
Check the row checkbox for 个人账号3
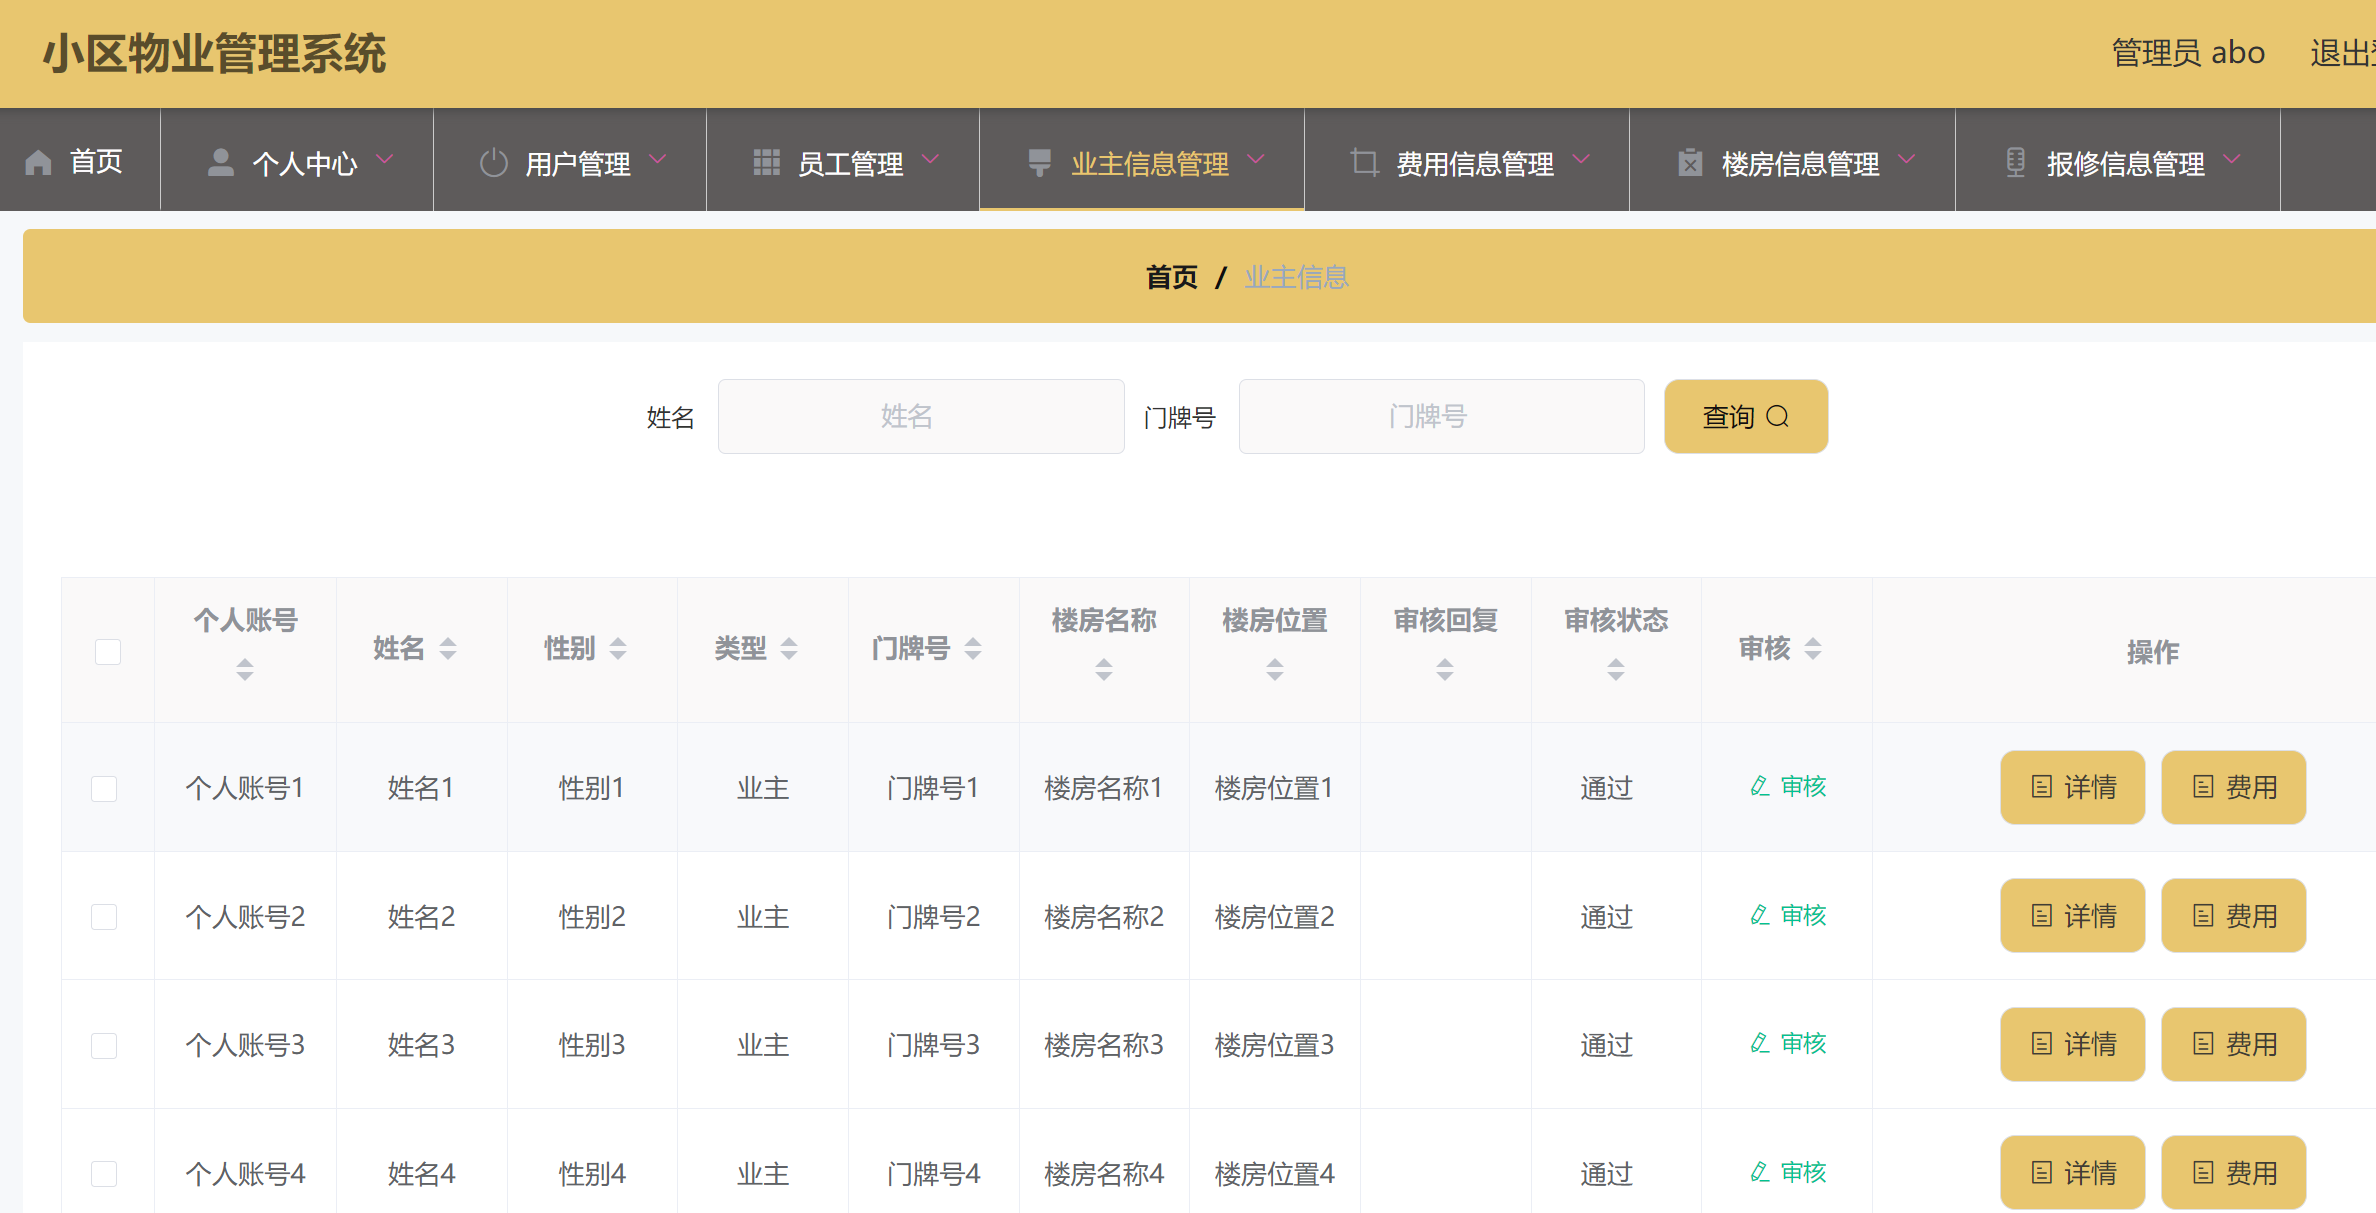pyautogui.click(x=104, y=1045)
